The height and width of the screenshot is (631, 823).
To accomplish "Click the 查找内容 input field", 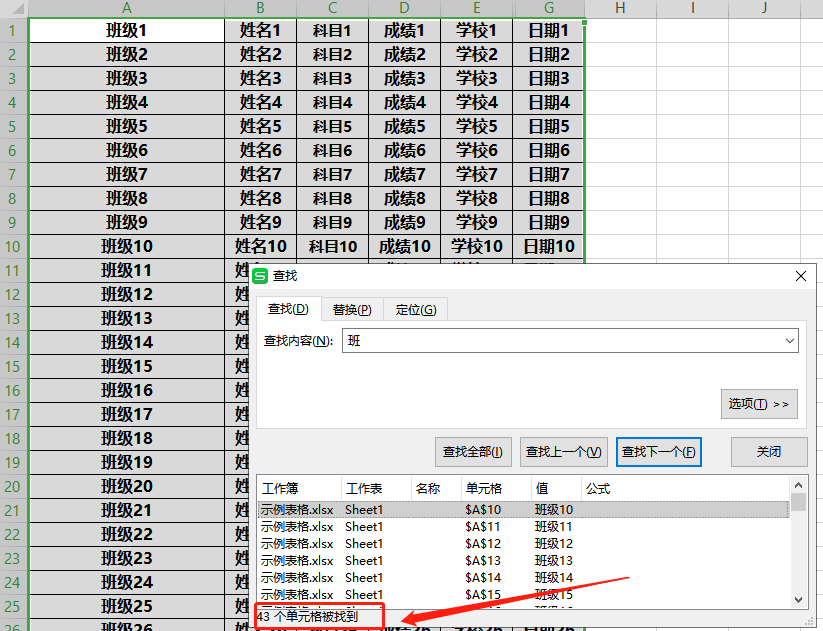I will click(560, 341).
